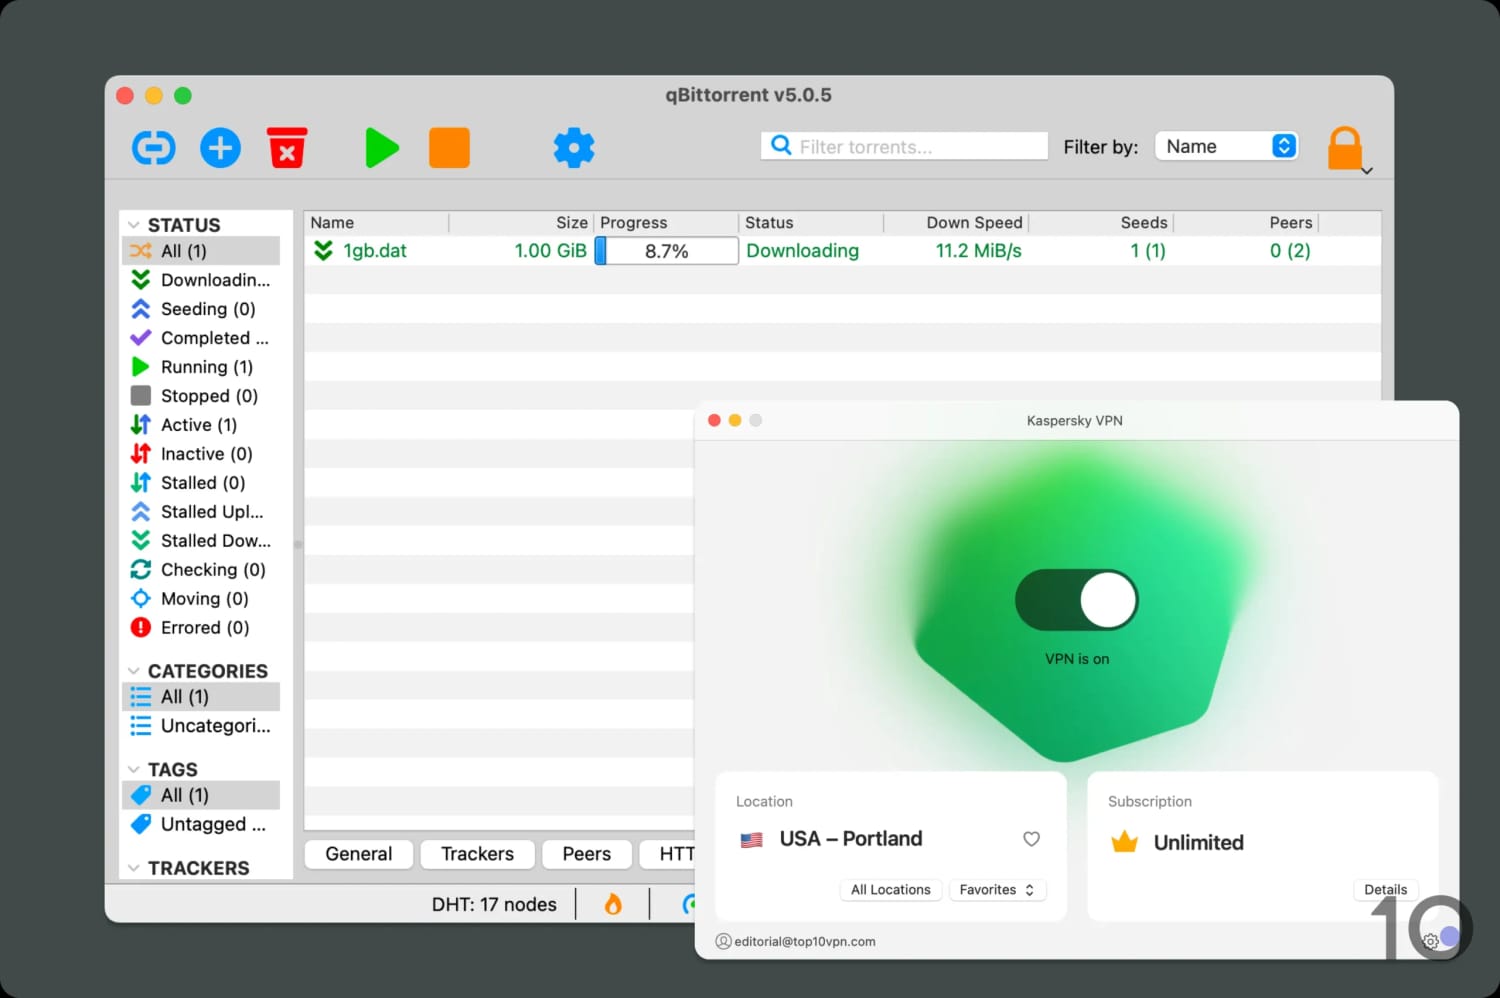Select the Completed status filter
Viewport: 1500px width, 998px height.
click(201, 338)
